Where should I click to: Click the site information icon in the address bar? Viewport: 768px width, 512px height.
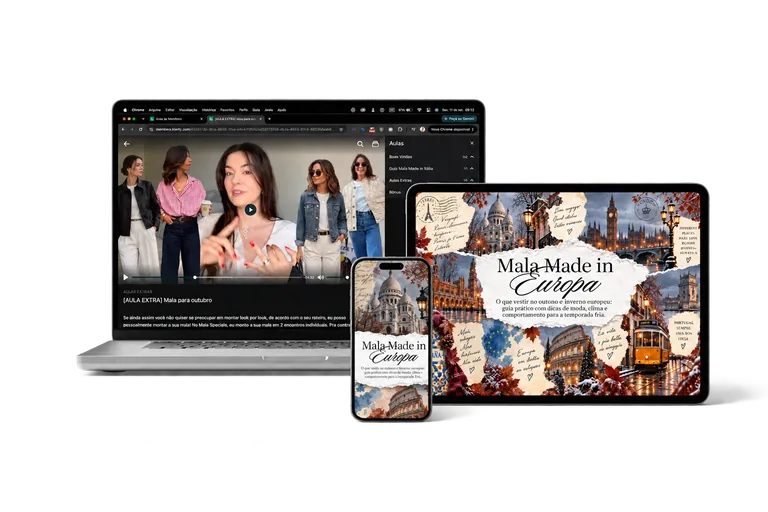[152, 129]
